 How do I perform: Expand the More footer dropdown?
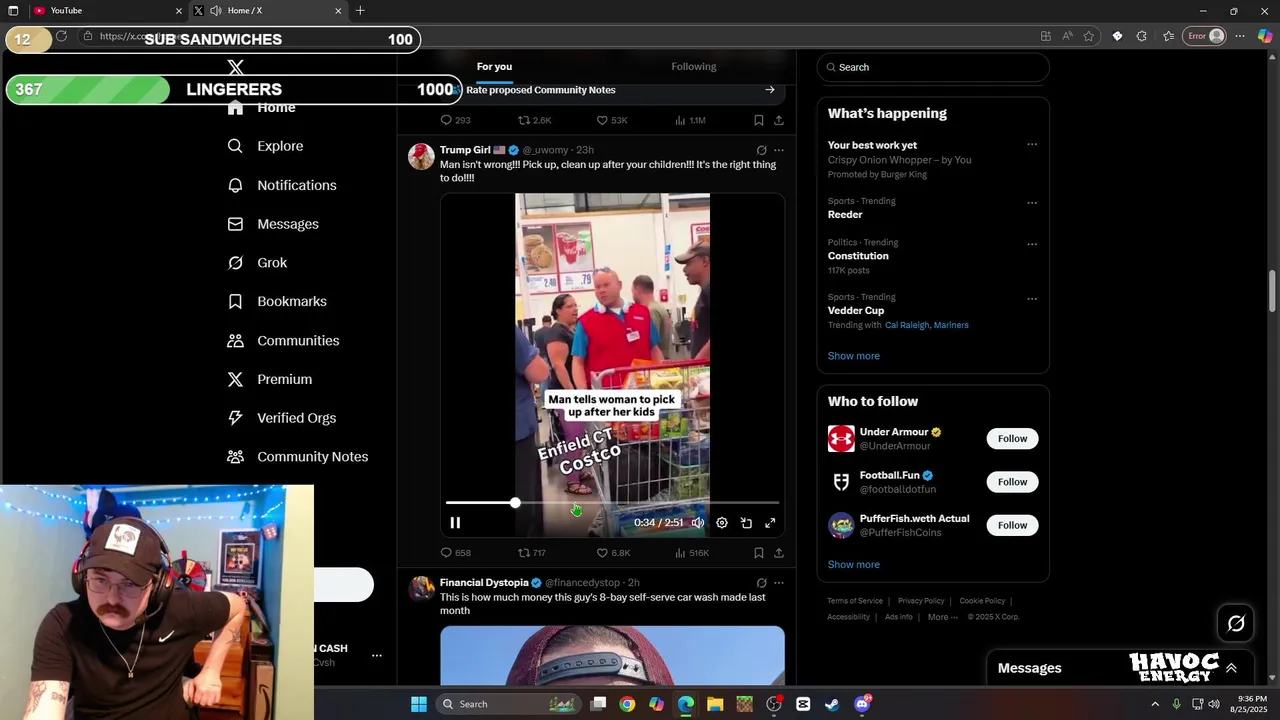point(942,617)
